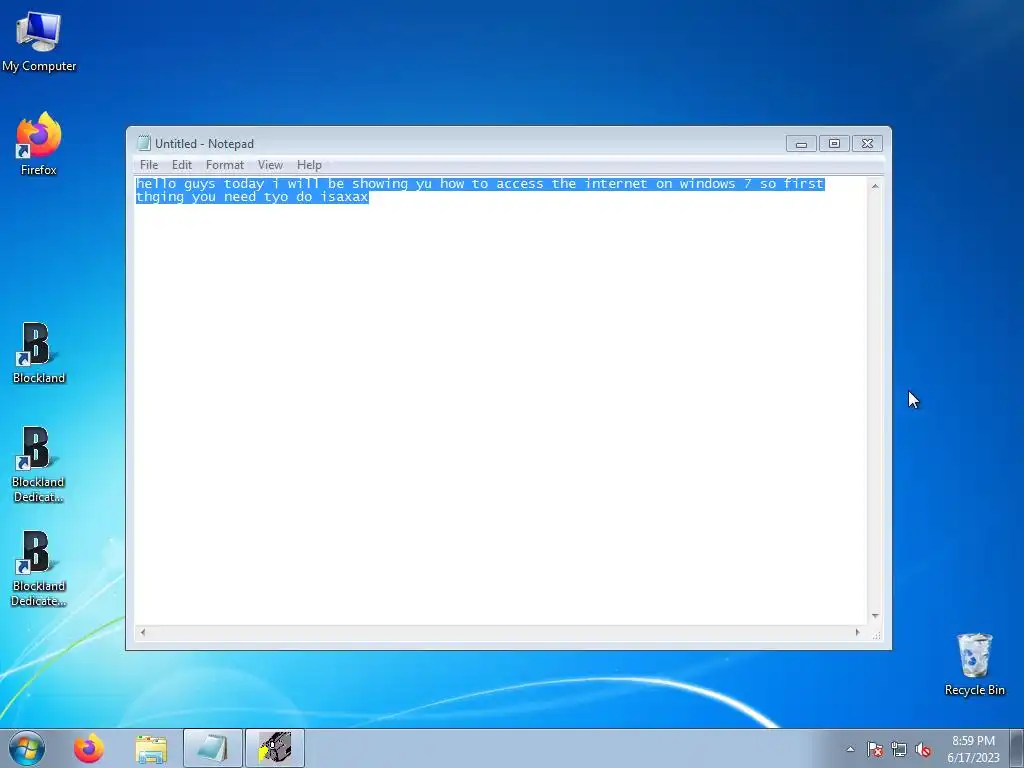Open My Computer desktop icon
The width and height of the screenshot is (1024, 768).
tap(39, 40)
